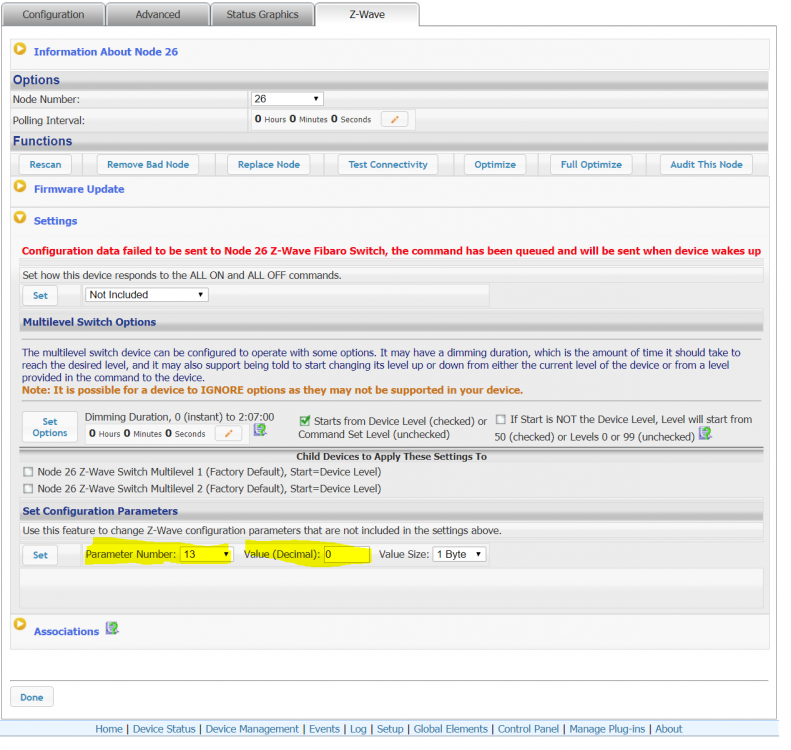Click the Value (Decimal) input field
This screenshot has width=791, height=750.
tap(346, 554)
